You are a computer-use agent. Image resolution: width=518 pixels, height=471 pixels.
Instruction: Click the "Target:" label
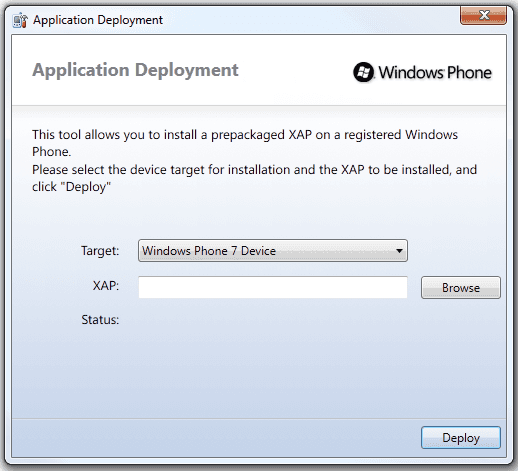(x=100, y=251)
